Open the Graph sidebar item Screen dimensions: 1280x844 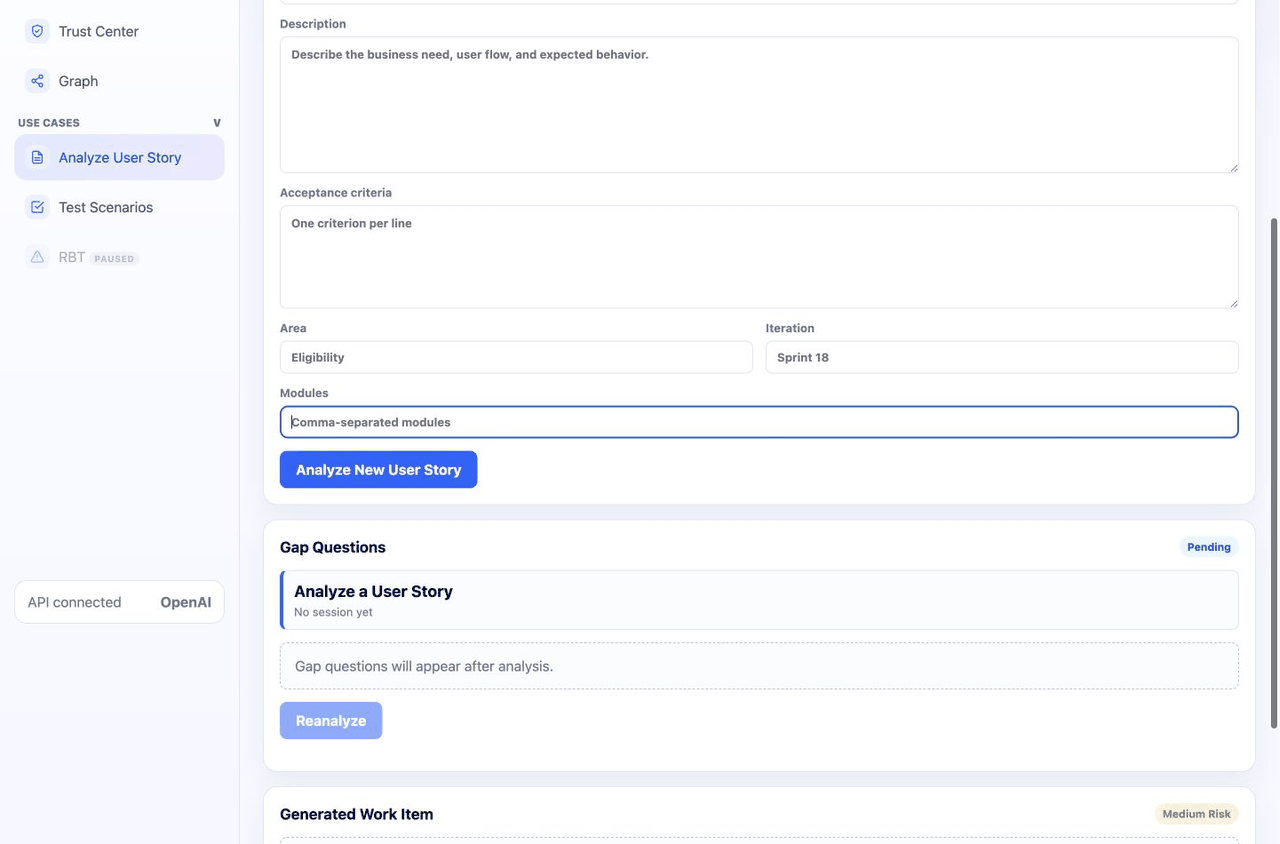[x=119, y=81]
